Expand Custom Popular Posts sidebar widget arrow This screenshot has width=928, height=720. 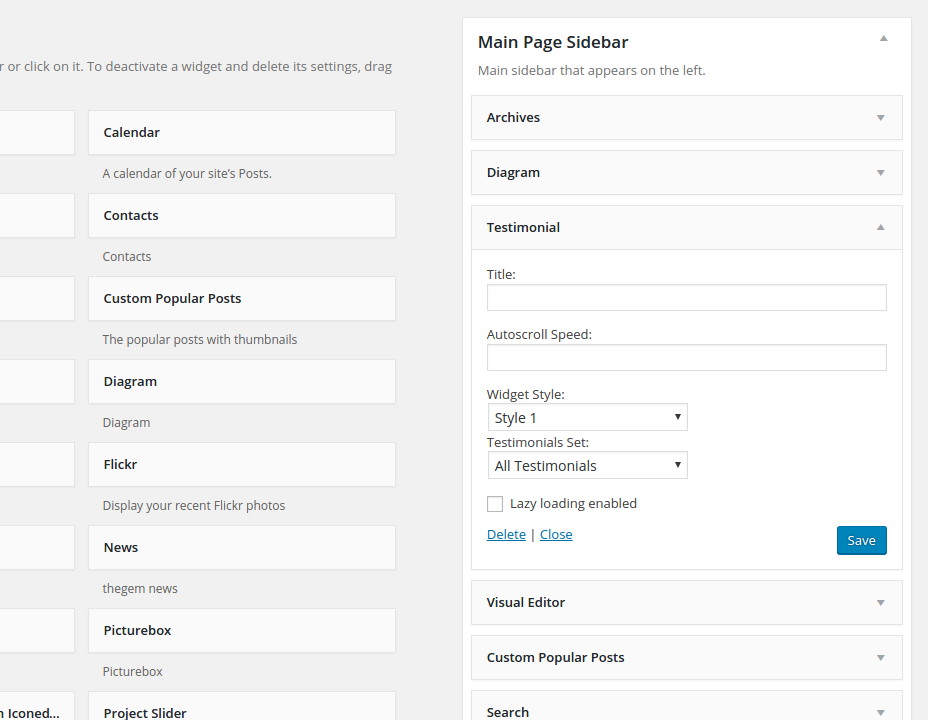click(x=880, y=658)
